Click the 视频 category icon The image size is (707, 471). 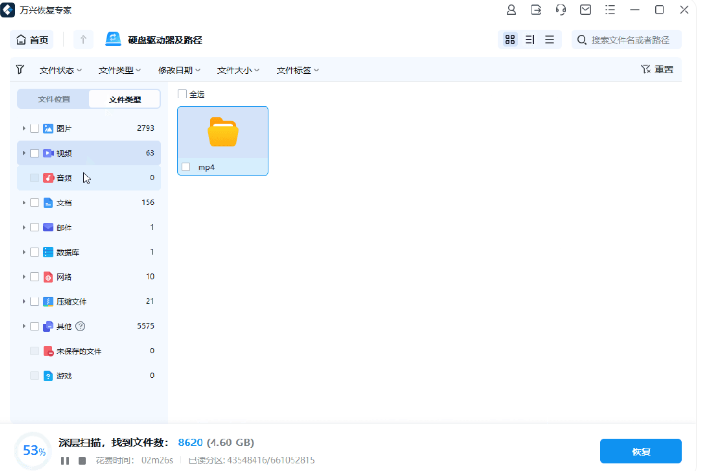click(x=48, y=153)
